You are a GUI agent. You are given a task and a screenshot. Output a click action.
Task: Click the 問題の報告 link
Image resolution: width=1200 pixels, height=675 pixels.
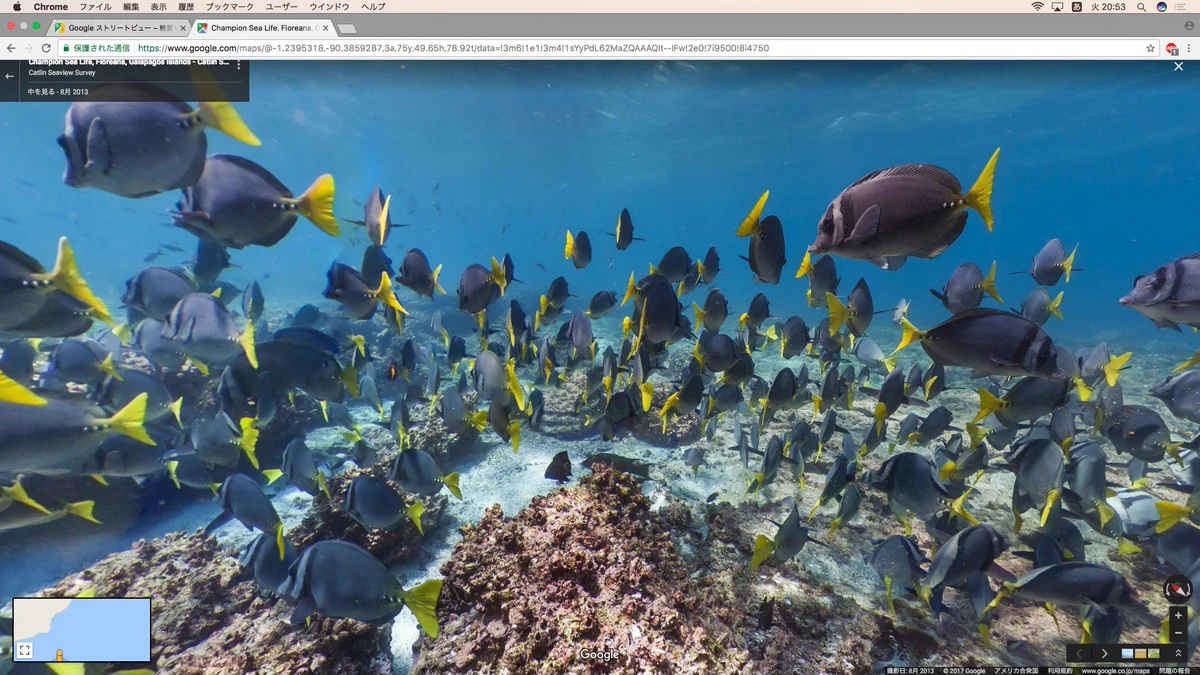coord(1175,670)
